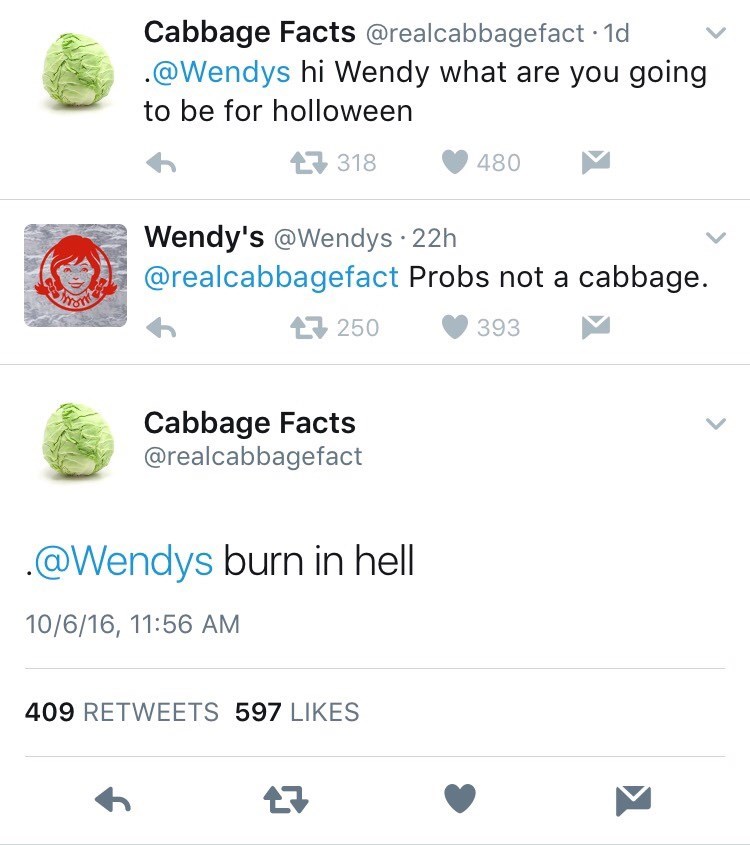This screenshot has width=750, height=845.
Task: Share Wendy's reply via direct message icon
Action: pyautogui.click(x=596, y=328)
